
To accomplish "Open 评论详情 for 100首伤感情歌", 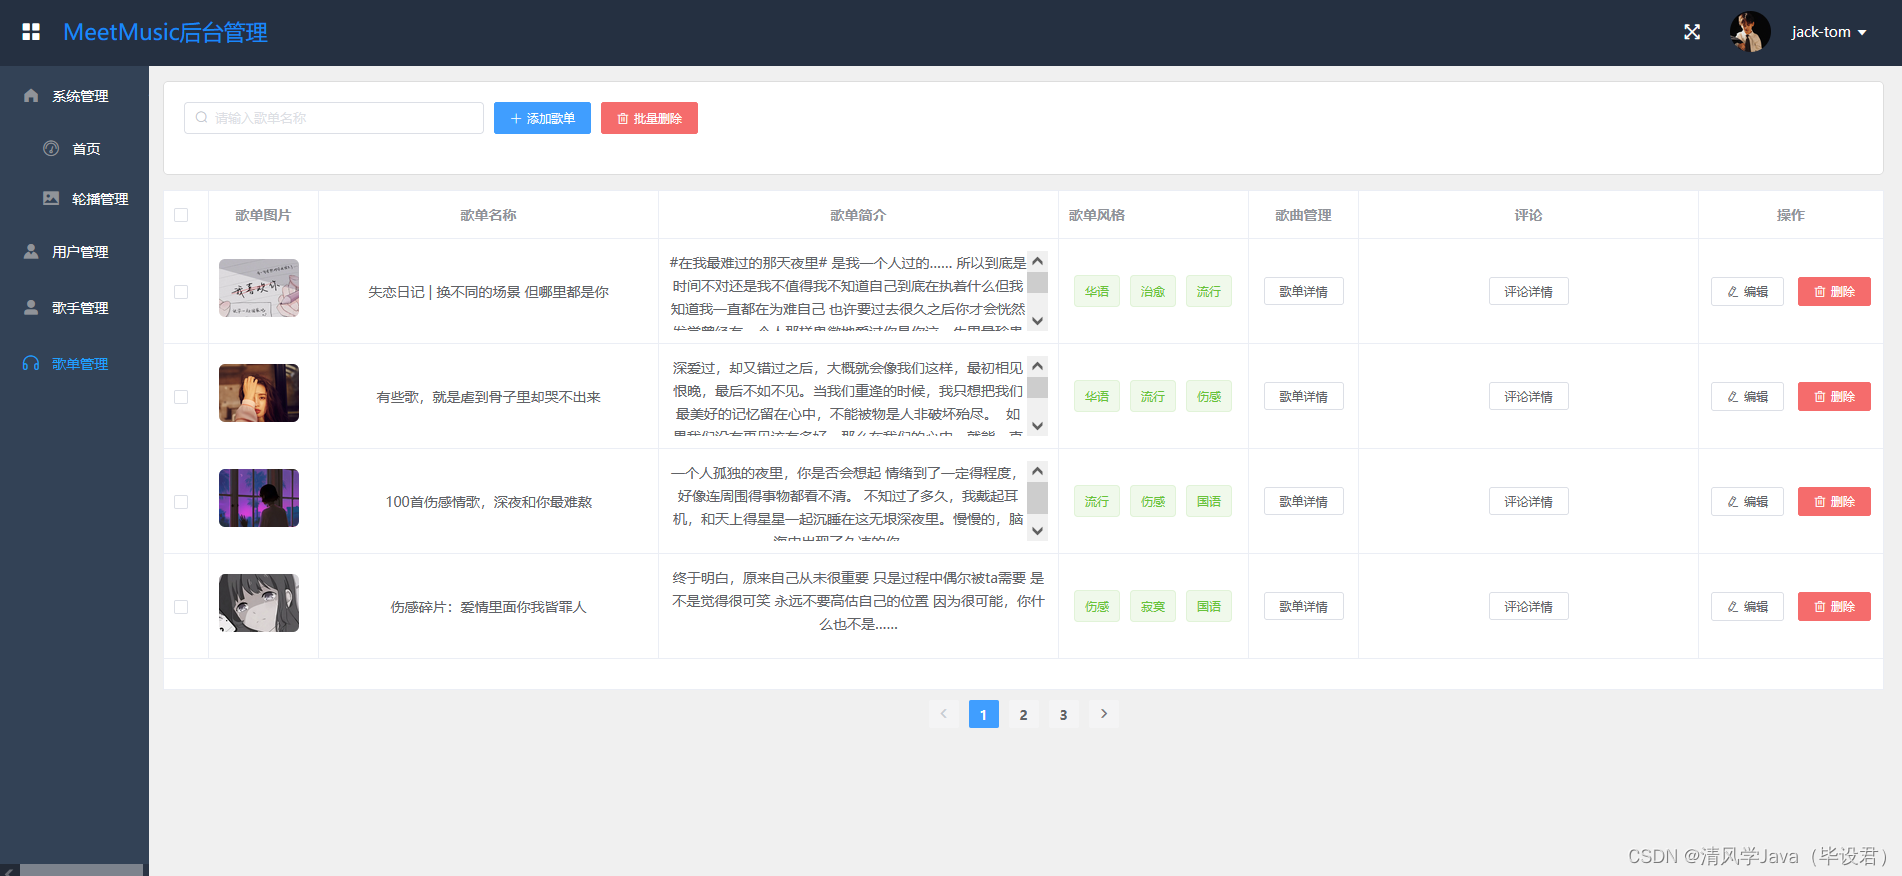I will pyautogui.click(x=1529, y=501).
